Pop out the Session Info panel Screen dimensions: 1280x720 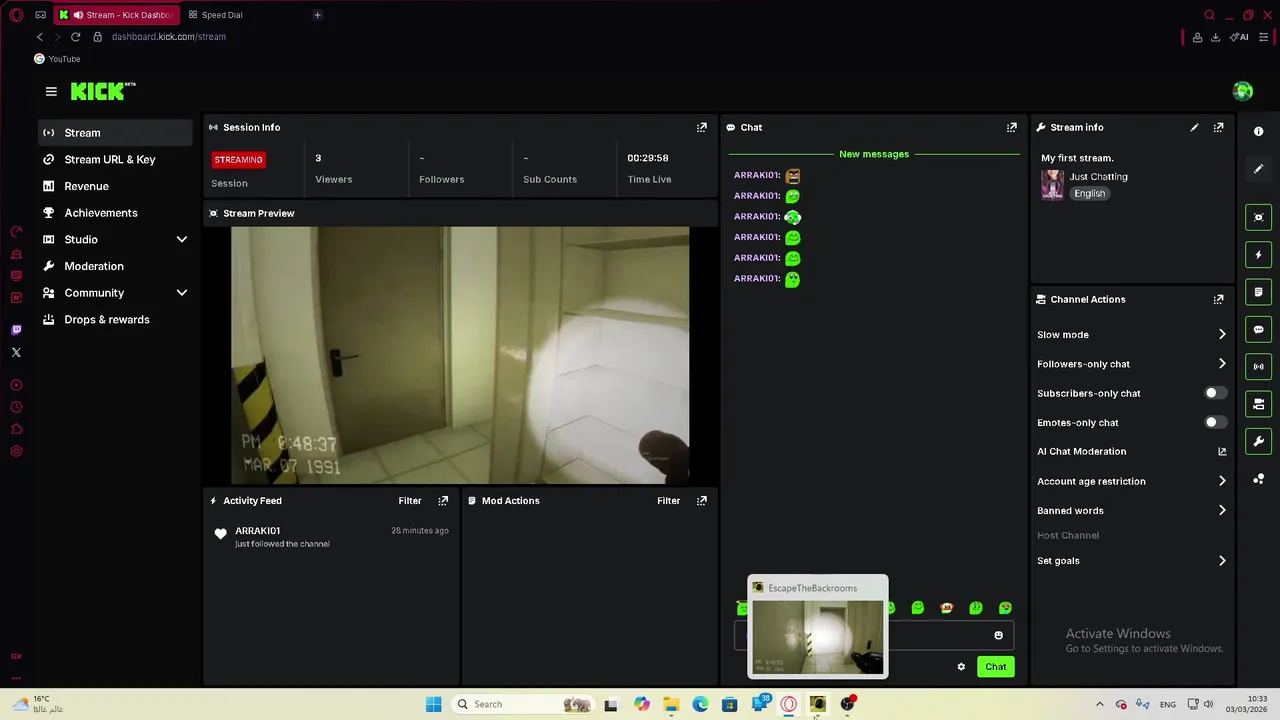702,127
